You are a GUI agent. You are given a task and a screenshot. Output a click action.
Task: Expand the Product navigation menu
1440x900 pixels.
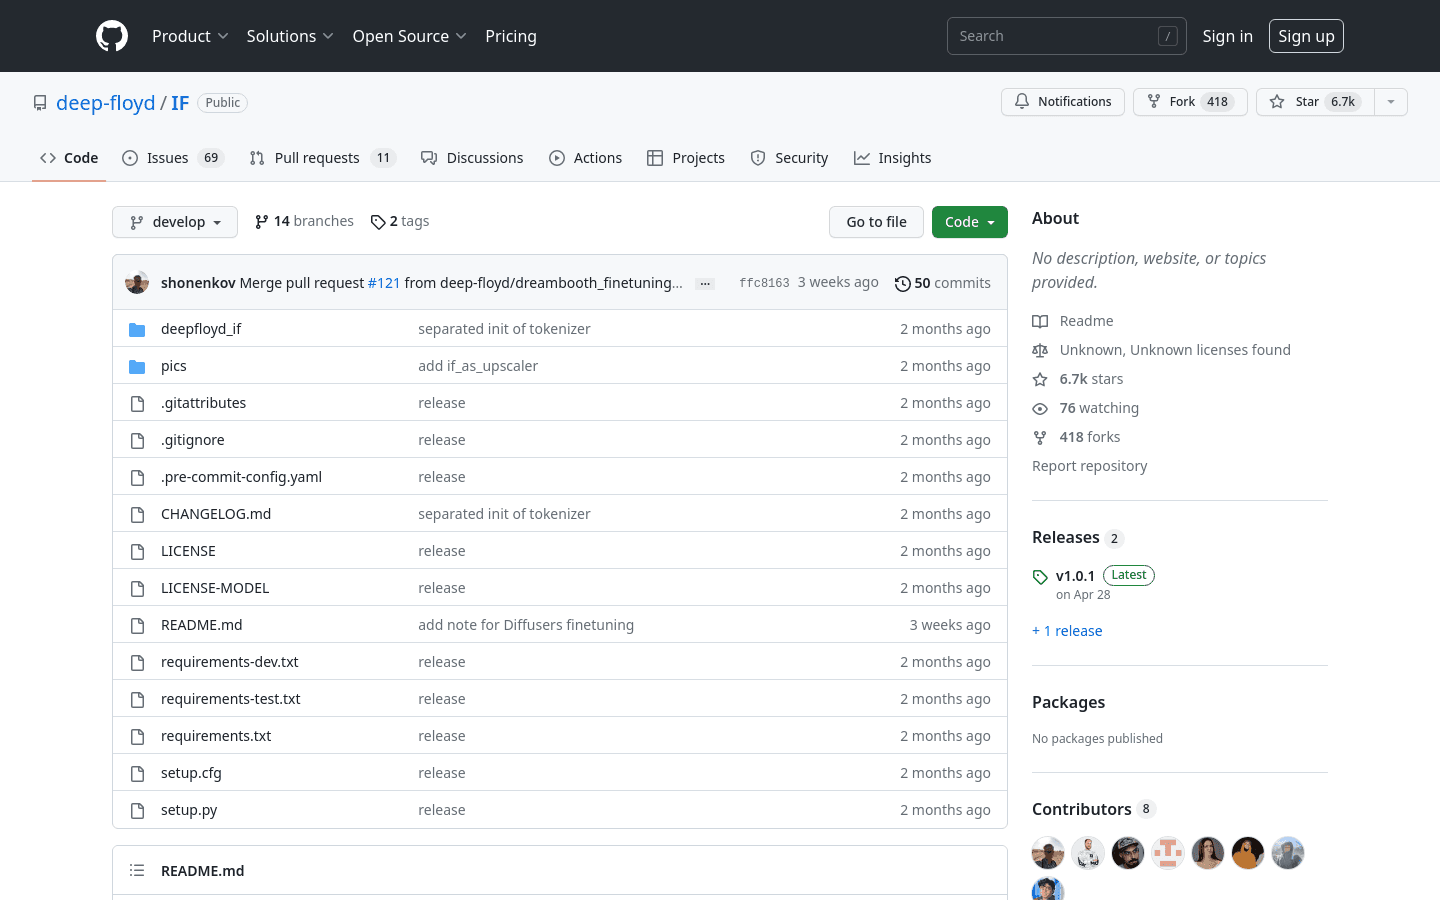pyautogui.click(x=190, y=36)
